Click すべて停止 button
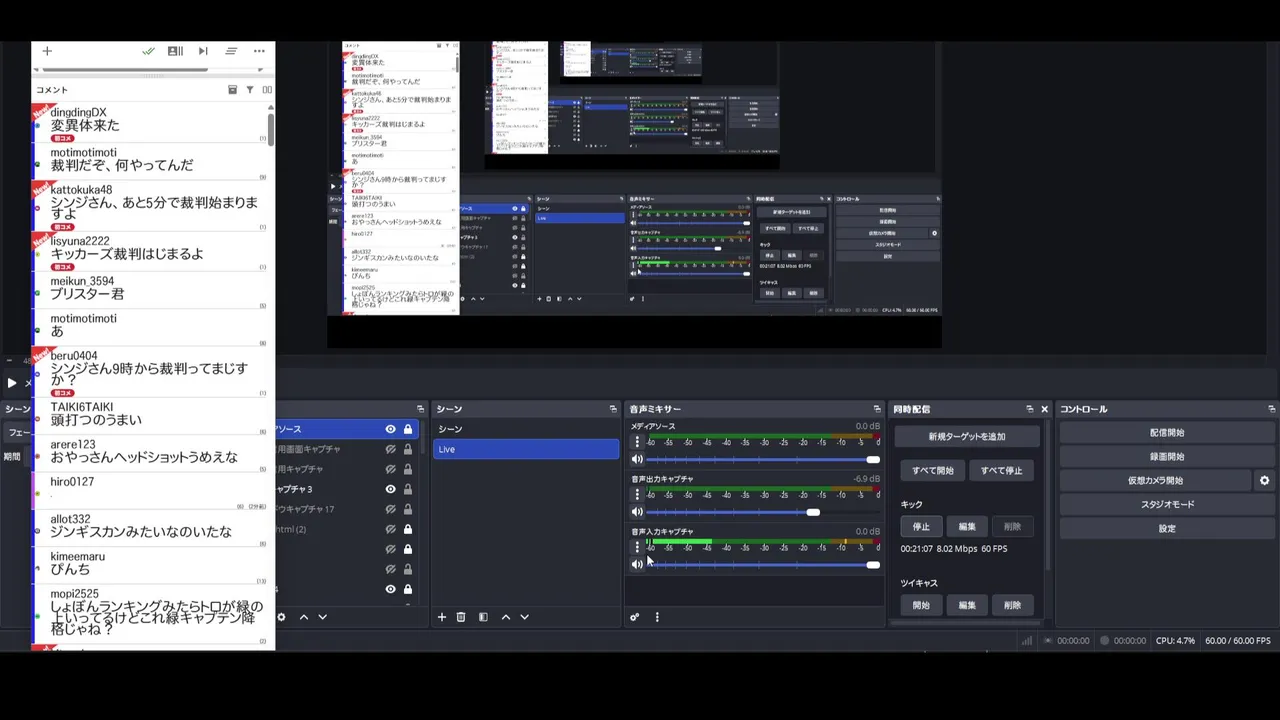1280x720 pixels. coord(1001,470)
